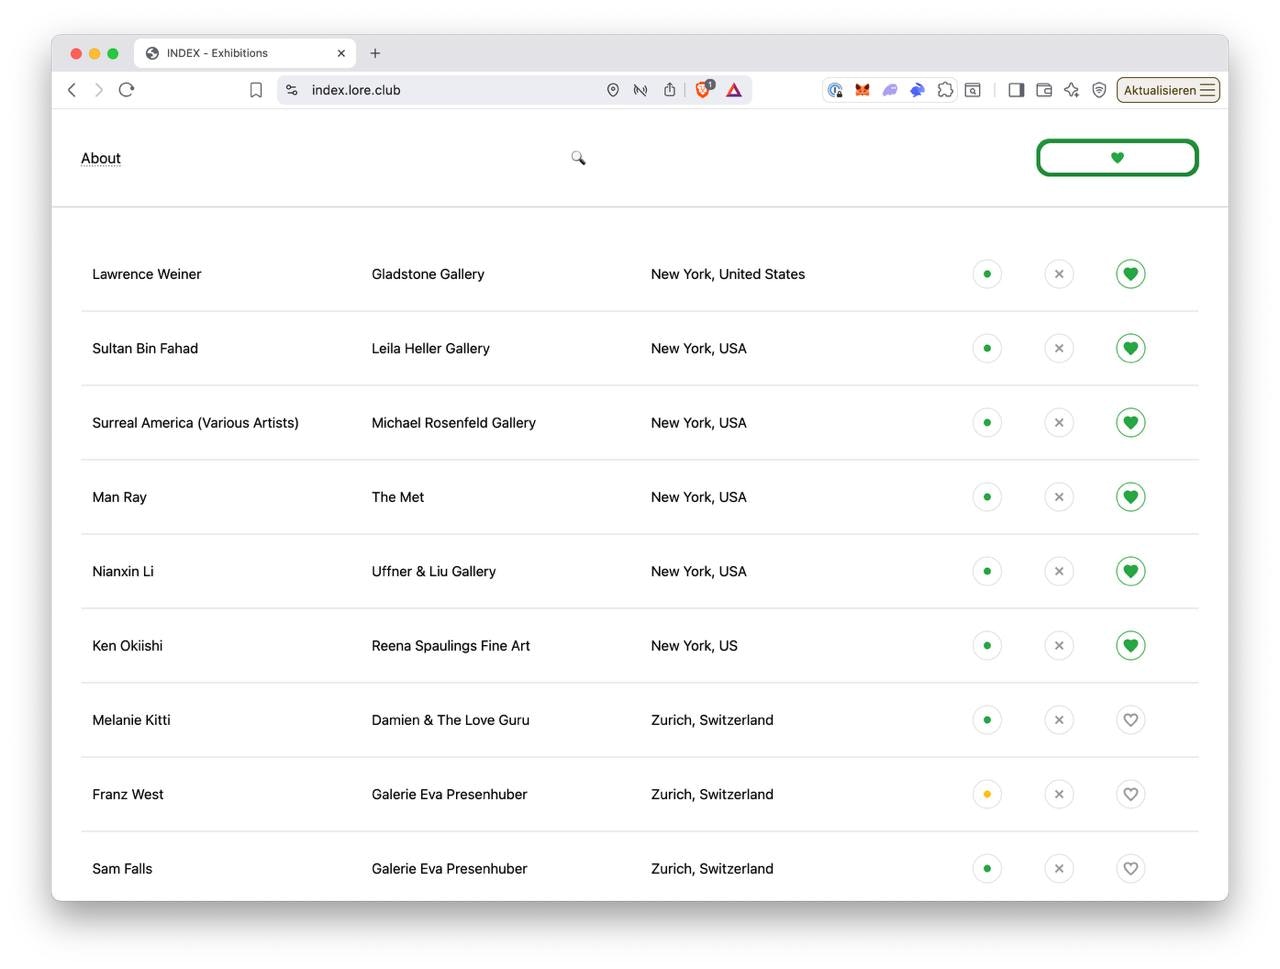Dismiss Sultan Bin Fahad row with X
Screen dimensions: 1280x969
click(1059, 348)
